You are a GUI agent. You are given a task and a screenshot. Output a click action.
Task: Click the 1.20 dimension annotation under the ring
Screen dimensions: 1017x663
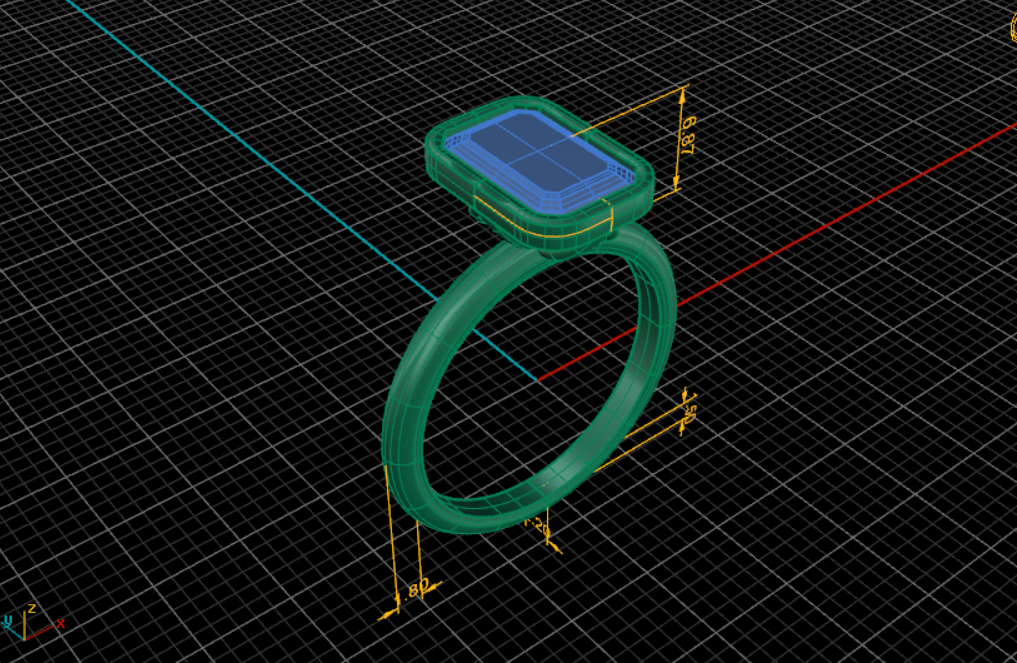point(539,525)
